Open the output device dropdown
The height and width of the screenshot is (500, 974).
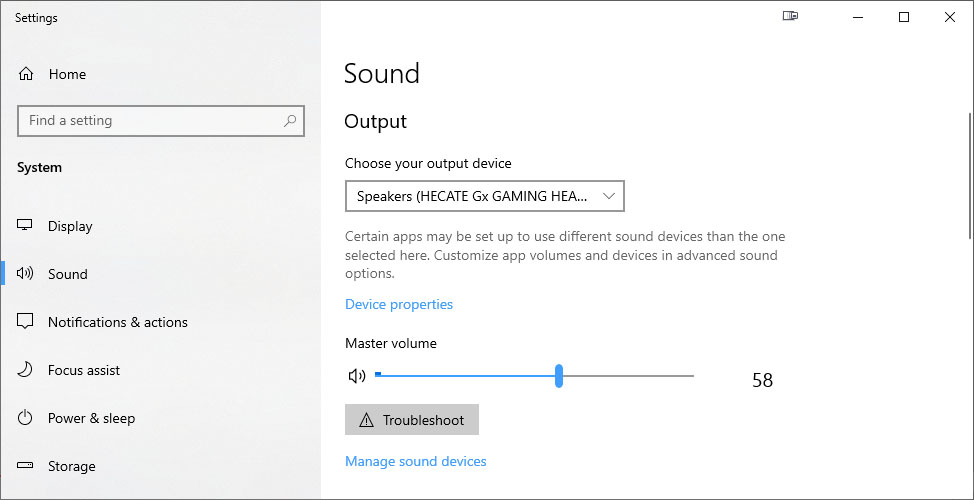pos(485,196)
